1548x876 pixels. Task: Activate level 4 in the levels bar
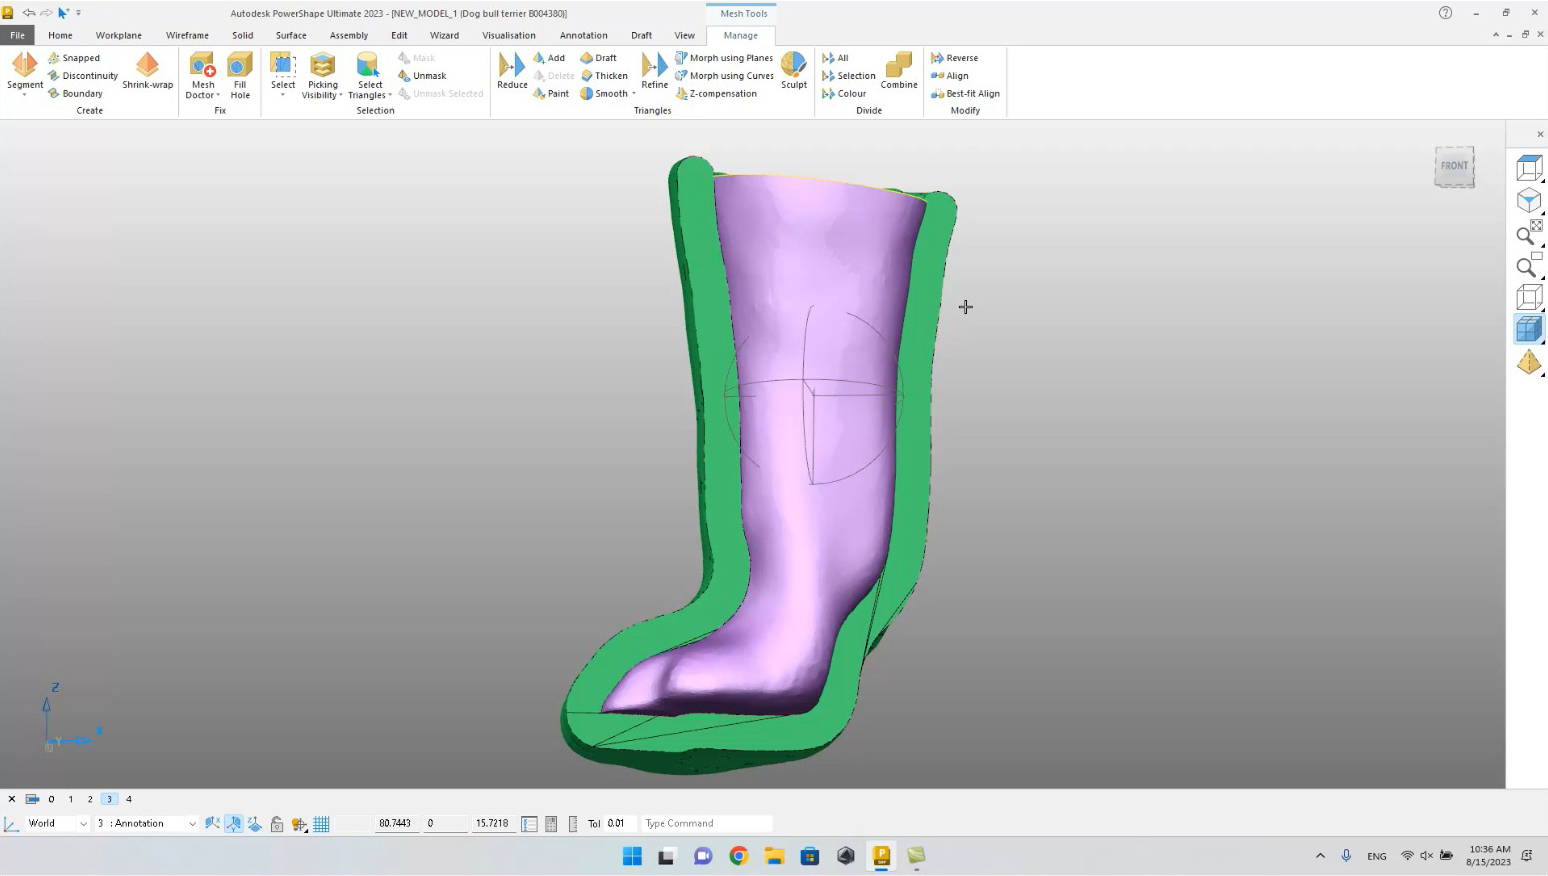128,799
